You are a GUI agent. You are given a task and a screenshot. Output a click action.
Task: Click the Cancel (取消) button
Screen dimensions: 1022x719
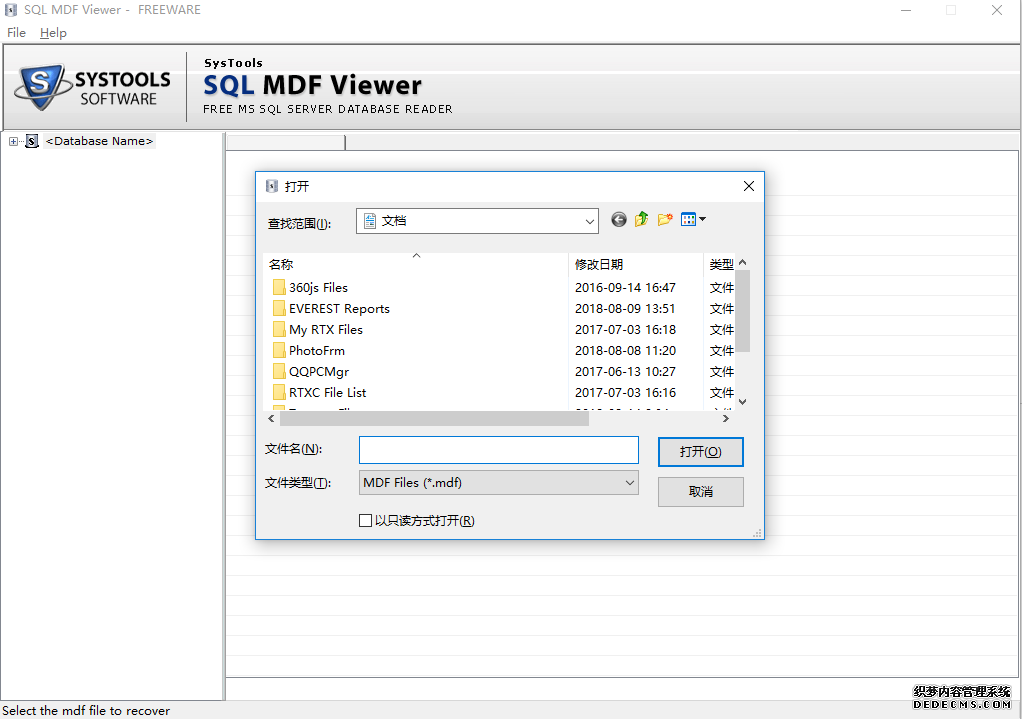click(x=701, y=492)
